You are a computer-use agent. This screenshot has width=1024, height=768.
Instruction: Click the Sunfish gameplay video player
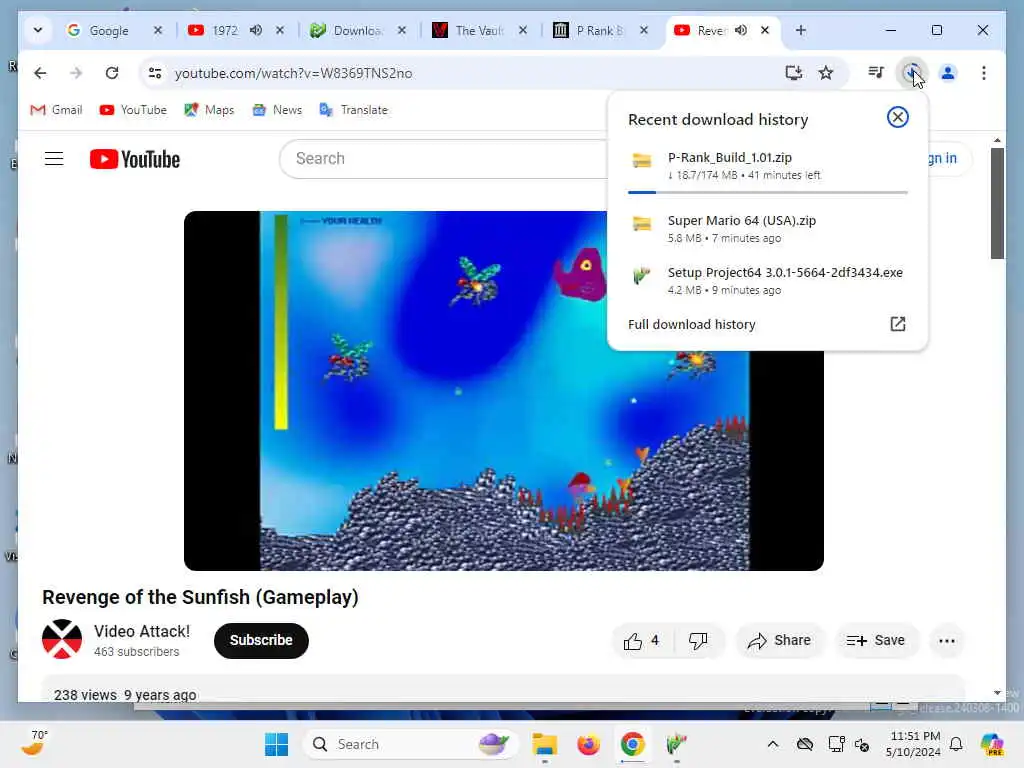tap(504, 391)
